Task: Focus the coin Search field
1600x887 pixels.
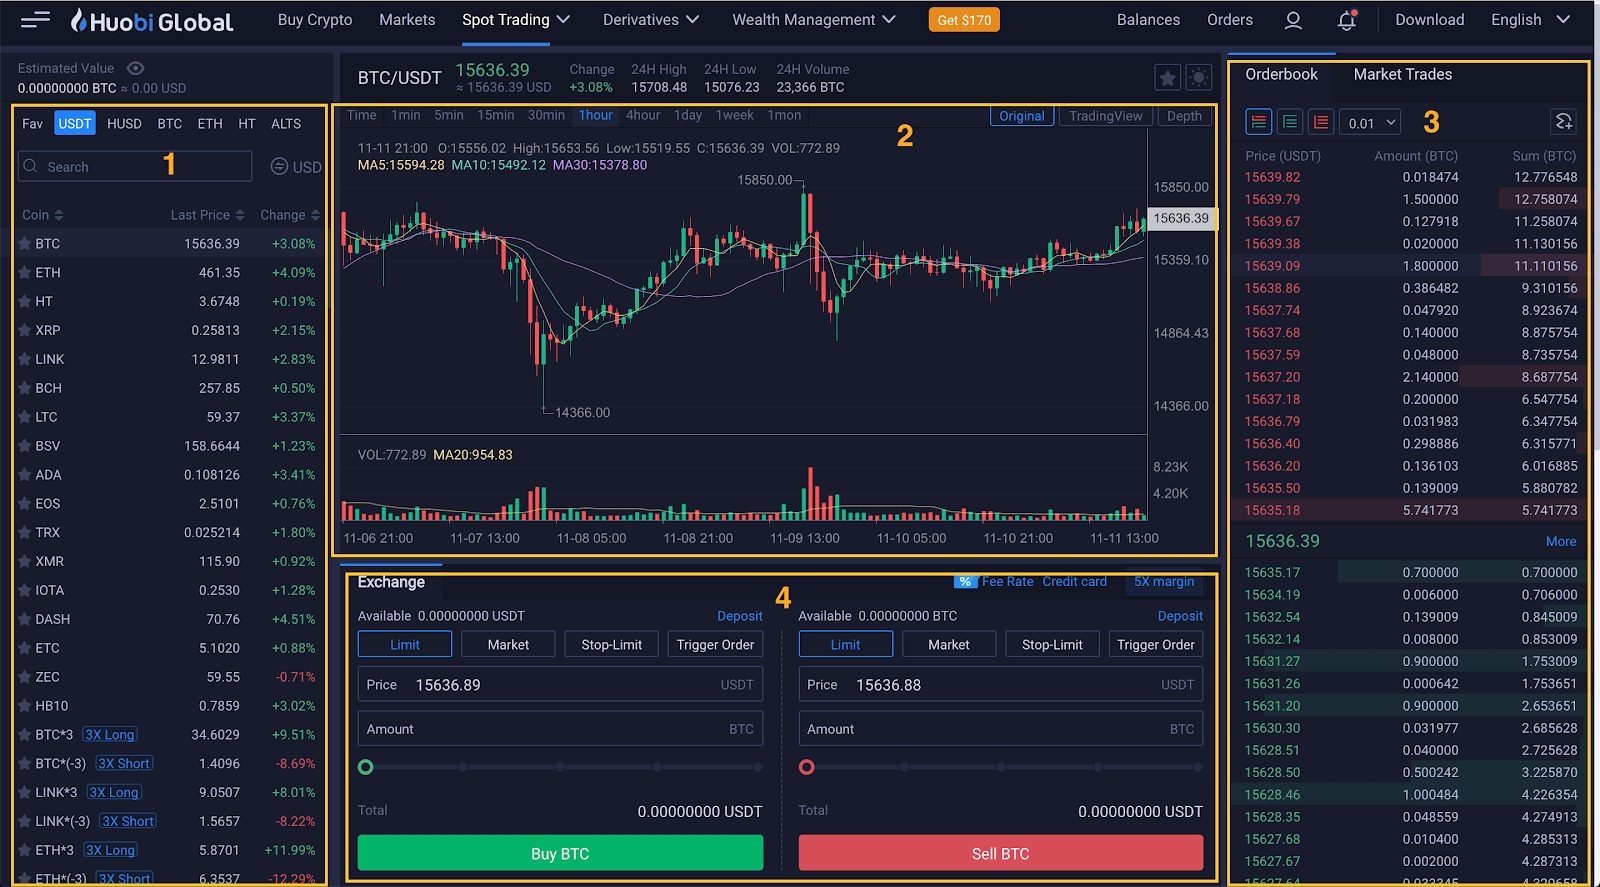Action: [135, 166]
